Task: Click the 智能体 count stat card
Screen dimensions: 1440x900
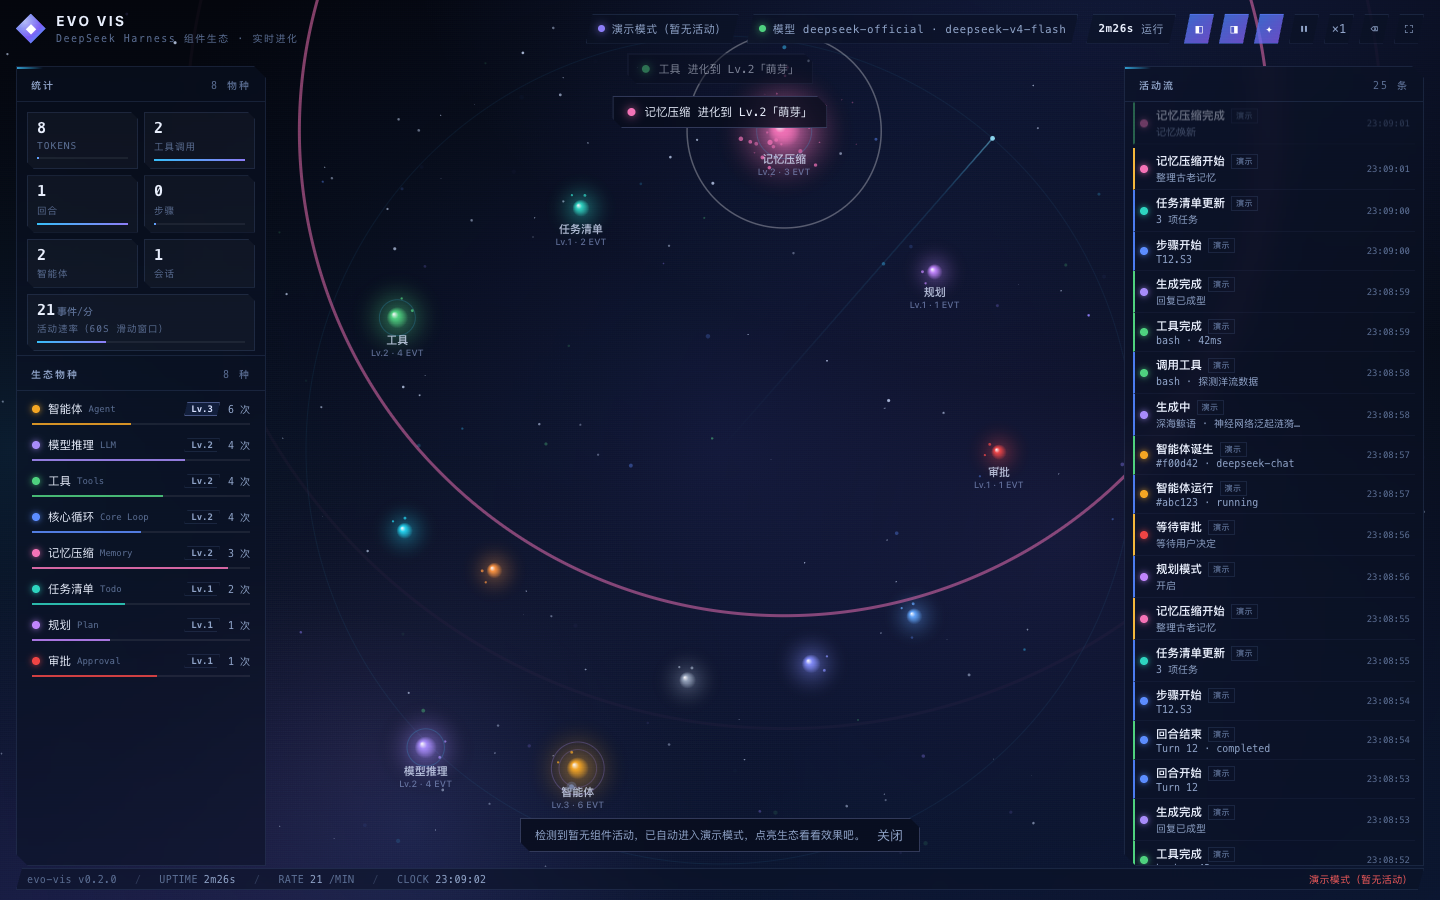Action: [x=82, y=263]
